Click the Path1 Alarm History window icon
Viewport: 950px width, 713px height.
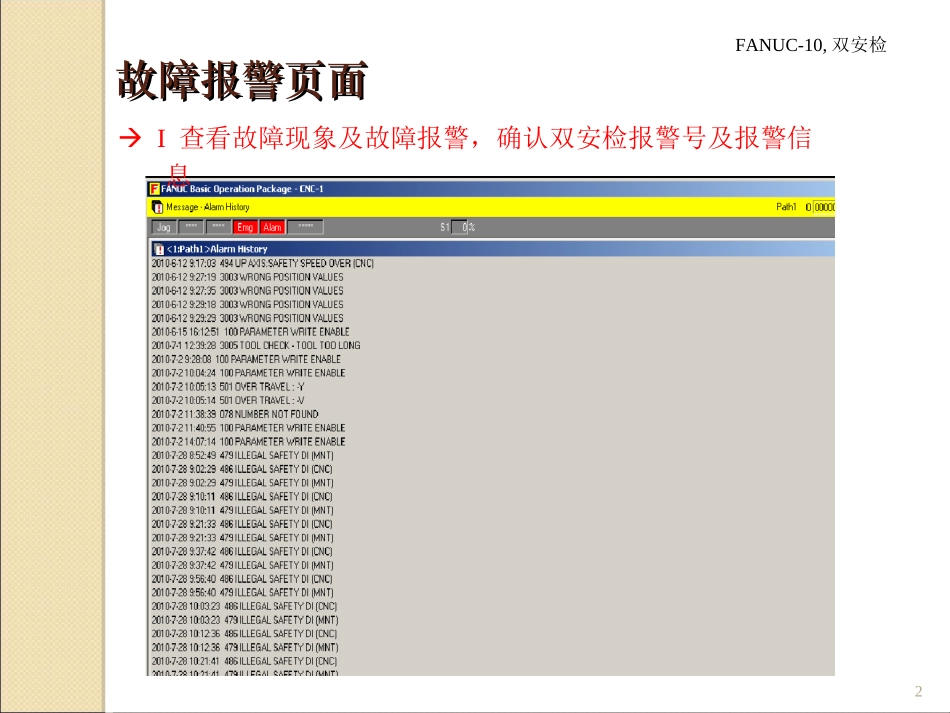[x=158, y=249]
